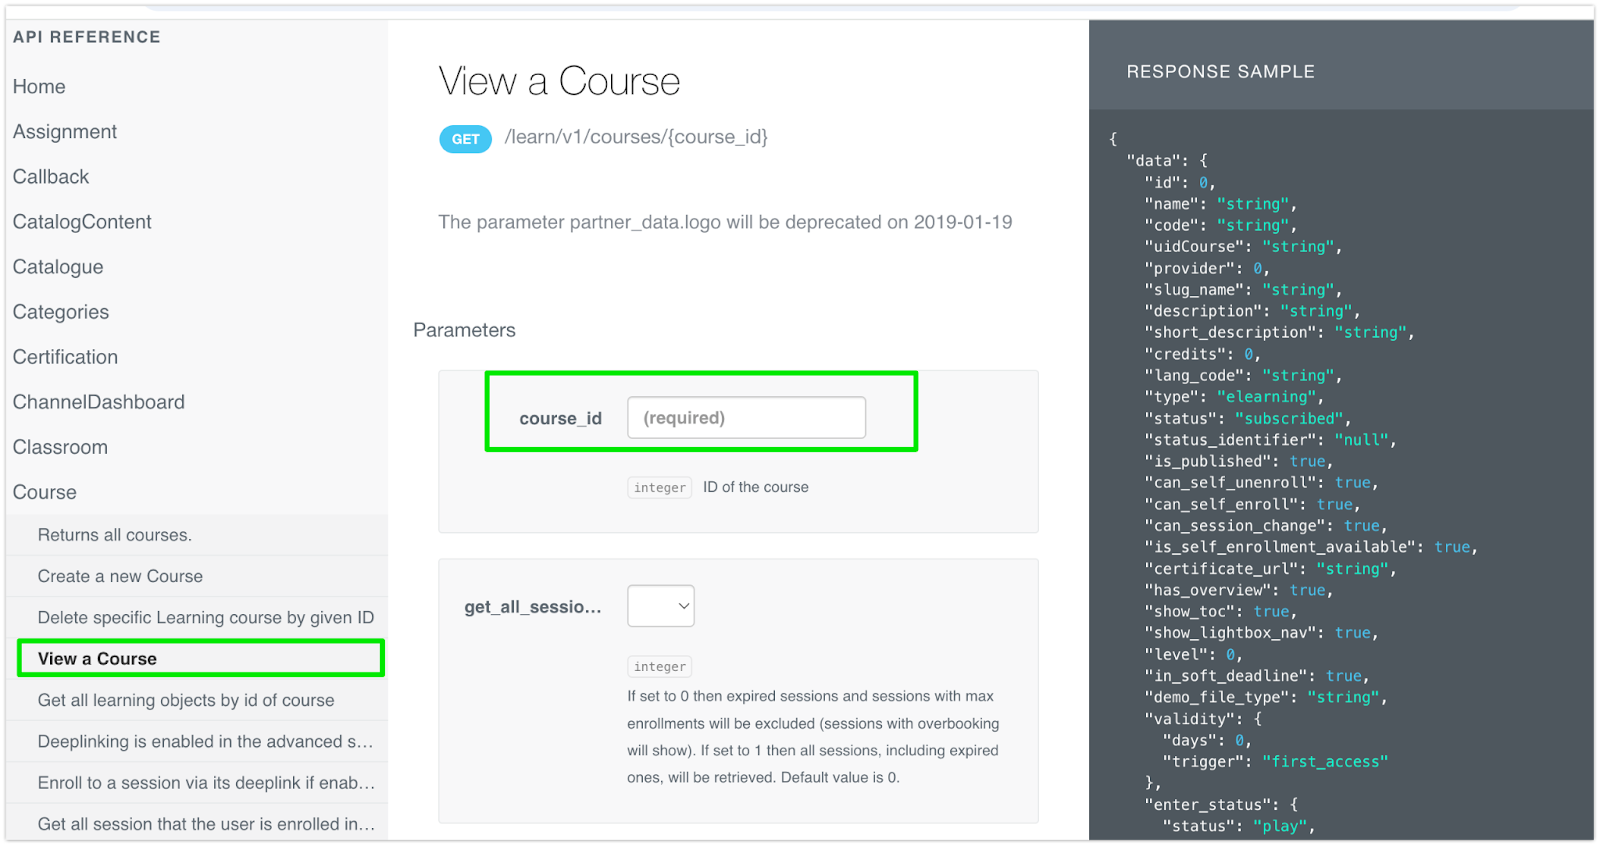Select the Certification sidebar item
This screenshot has height=846, width=1600.
pyautogui.click(x=65, y=357)
